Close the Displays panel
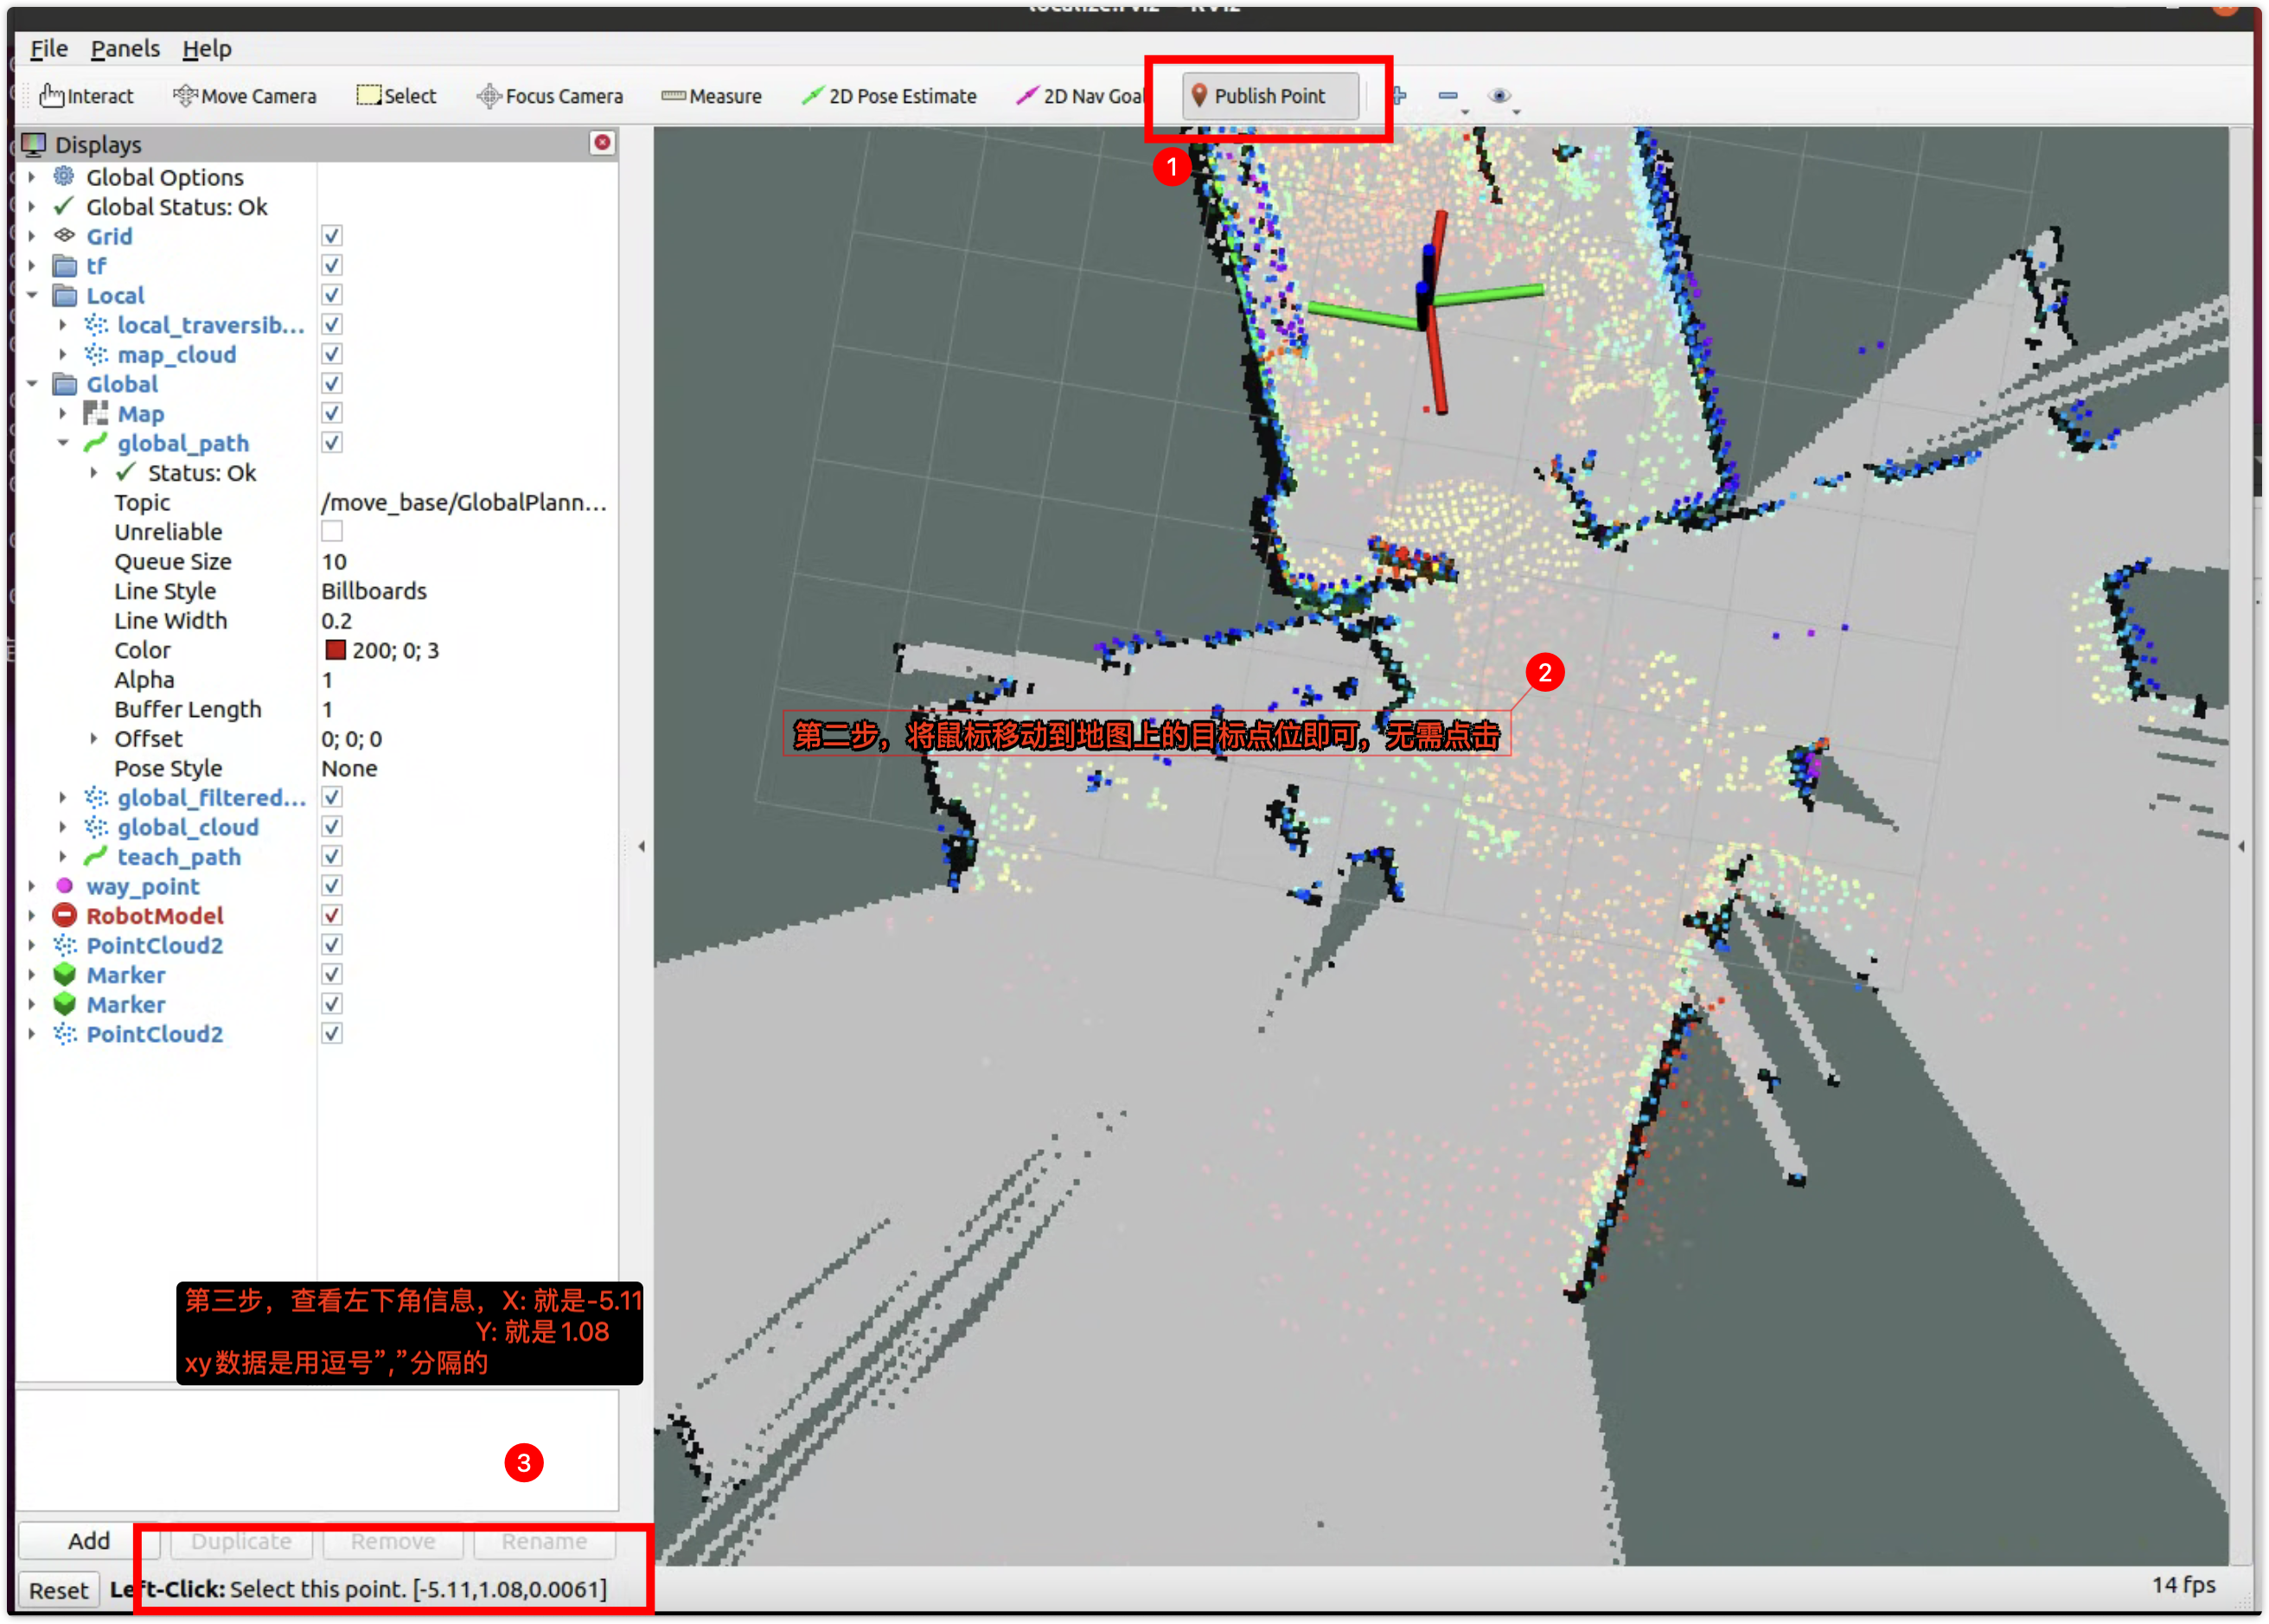This screenshot has height=1624, width=2269. (602, 143)
